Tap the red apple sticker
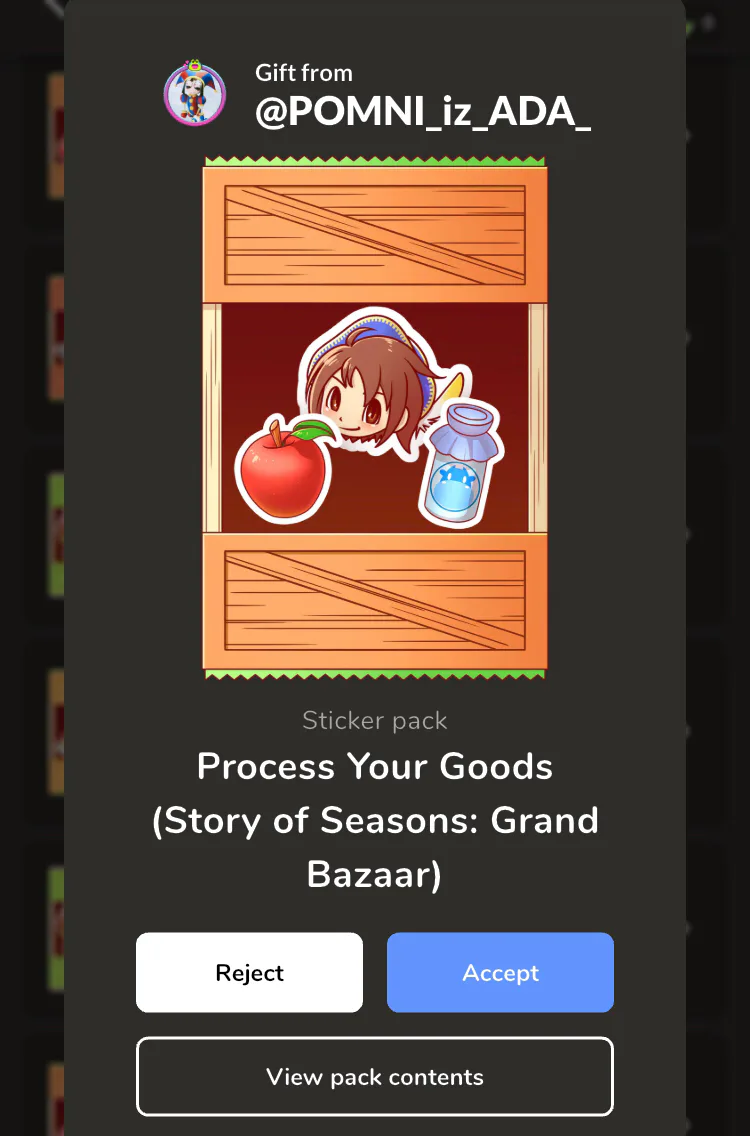 pyautogui.click(x=285, y=467)
